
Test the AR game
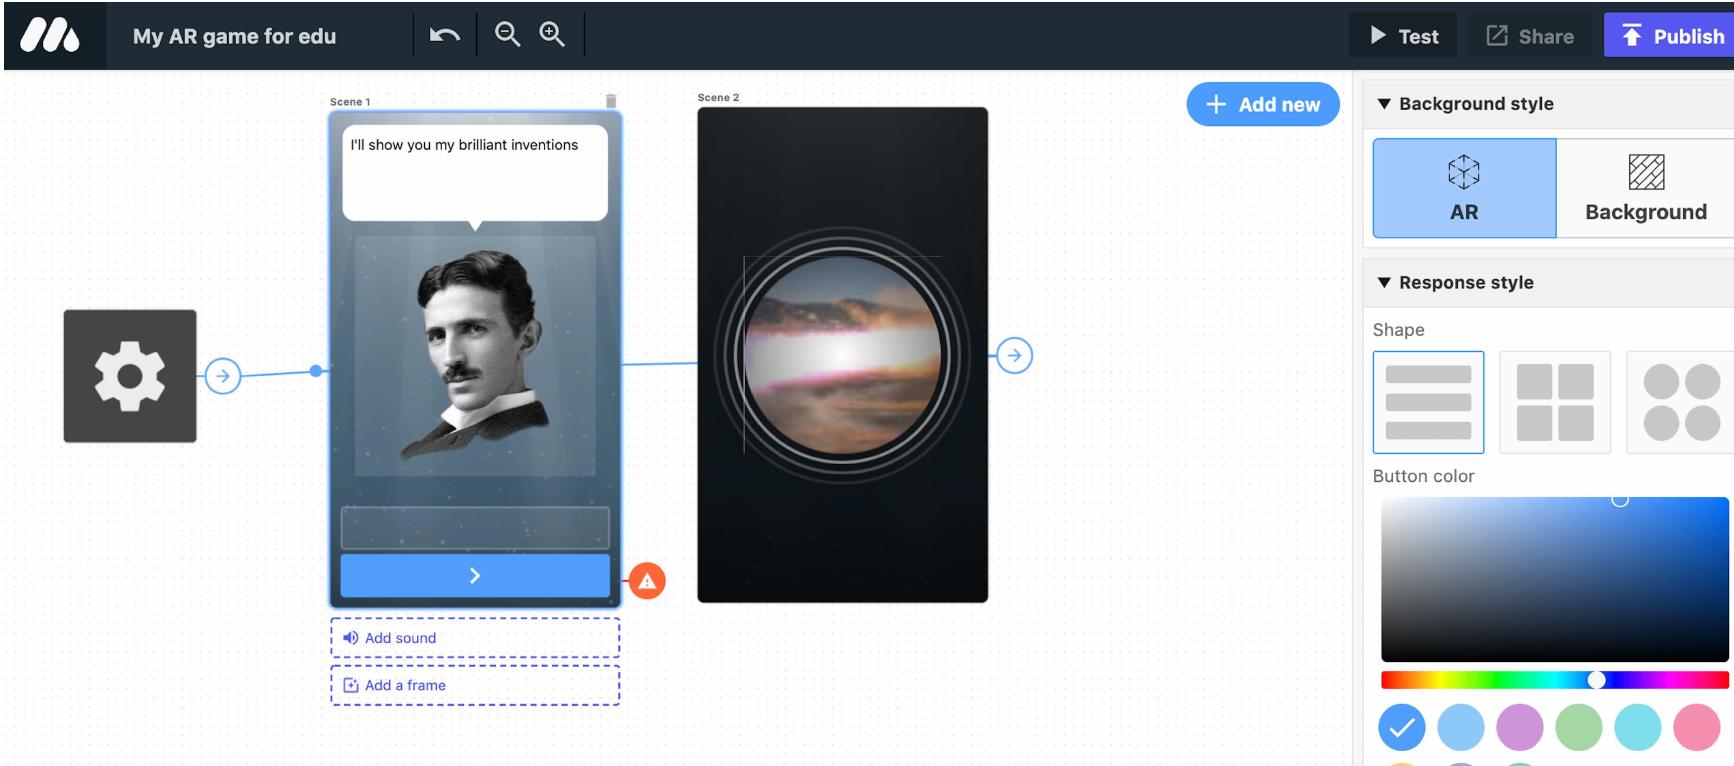coord(1403,36)
